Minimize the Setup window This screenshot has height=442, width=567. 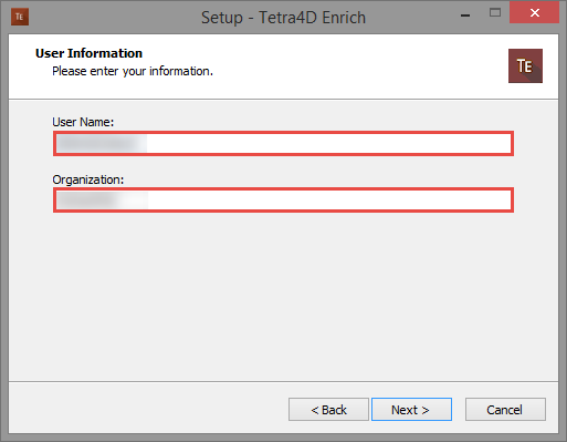point(465,15)
